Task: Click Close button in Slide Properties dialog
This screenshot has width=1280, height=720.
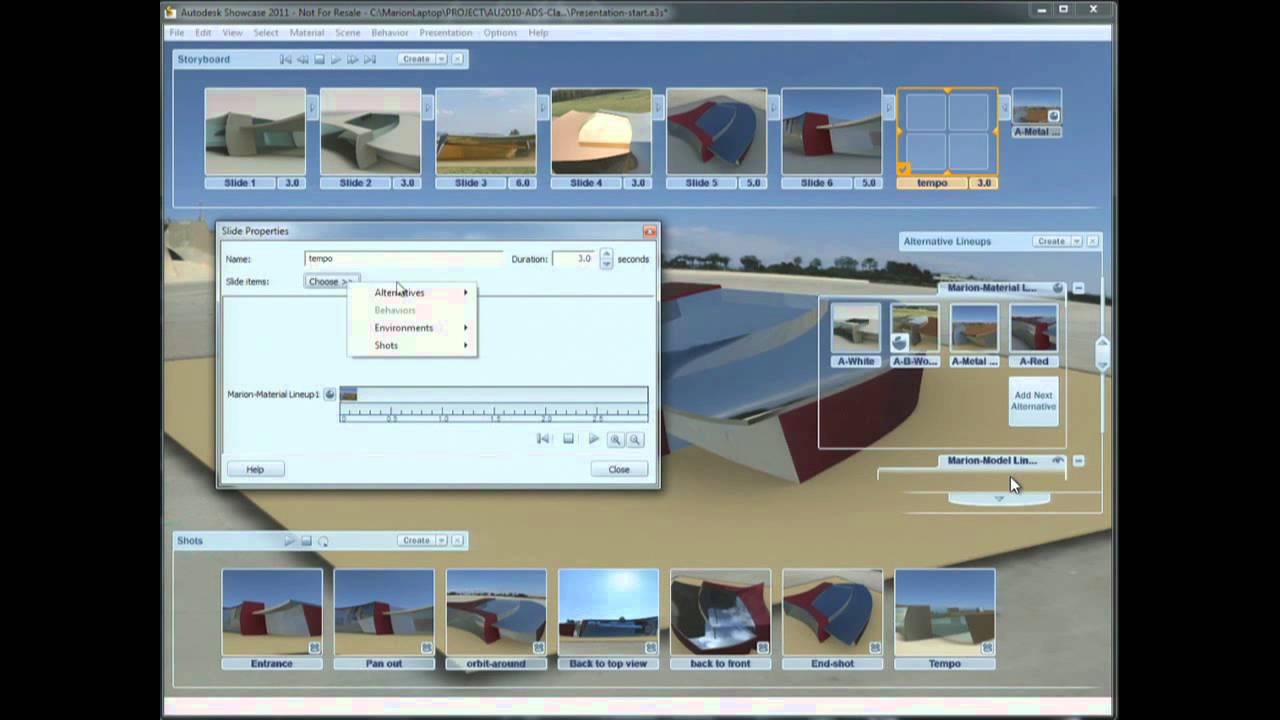Action: [x=619, y=470]
